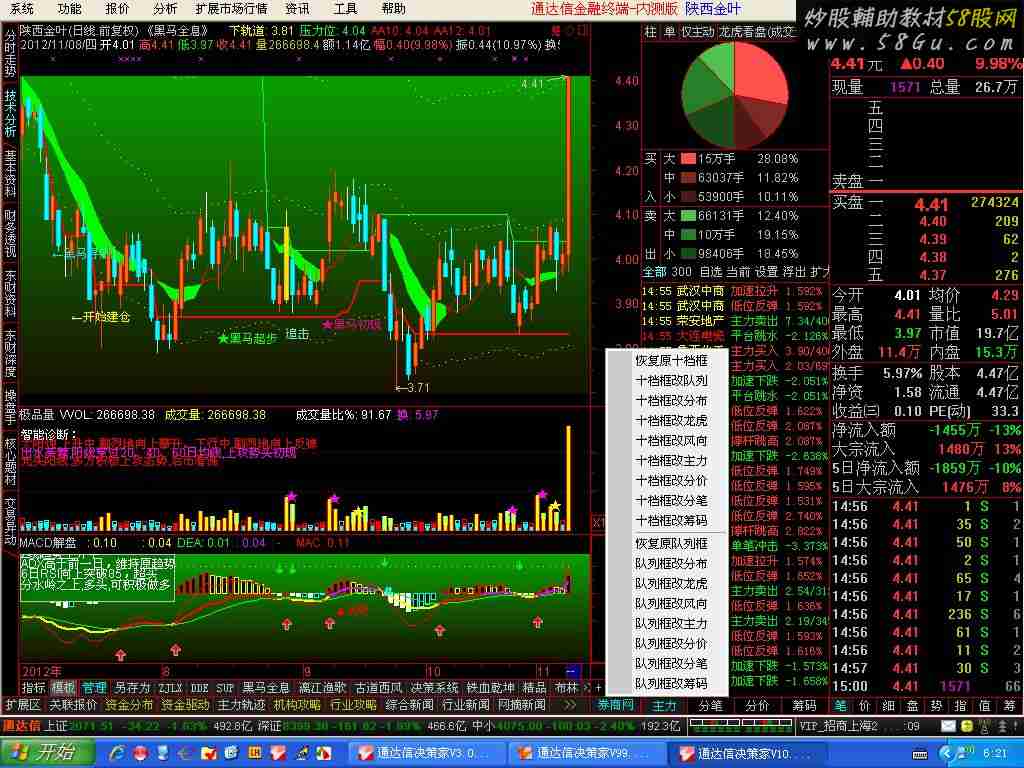Click the medium buy order swatch
Screen dimensions: 1024x768
pos(688,178)
